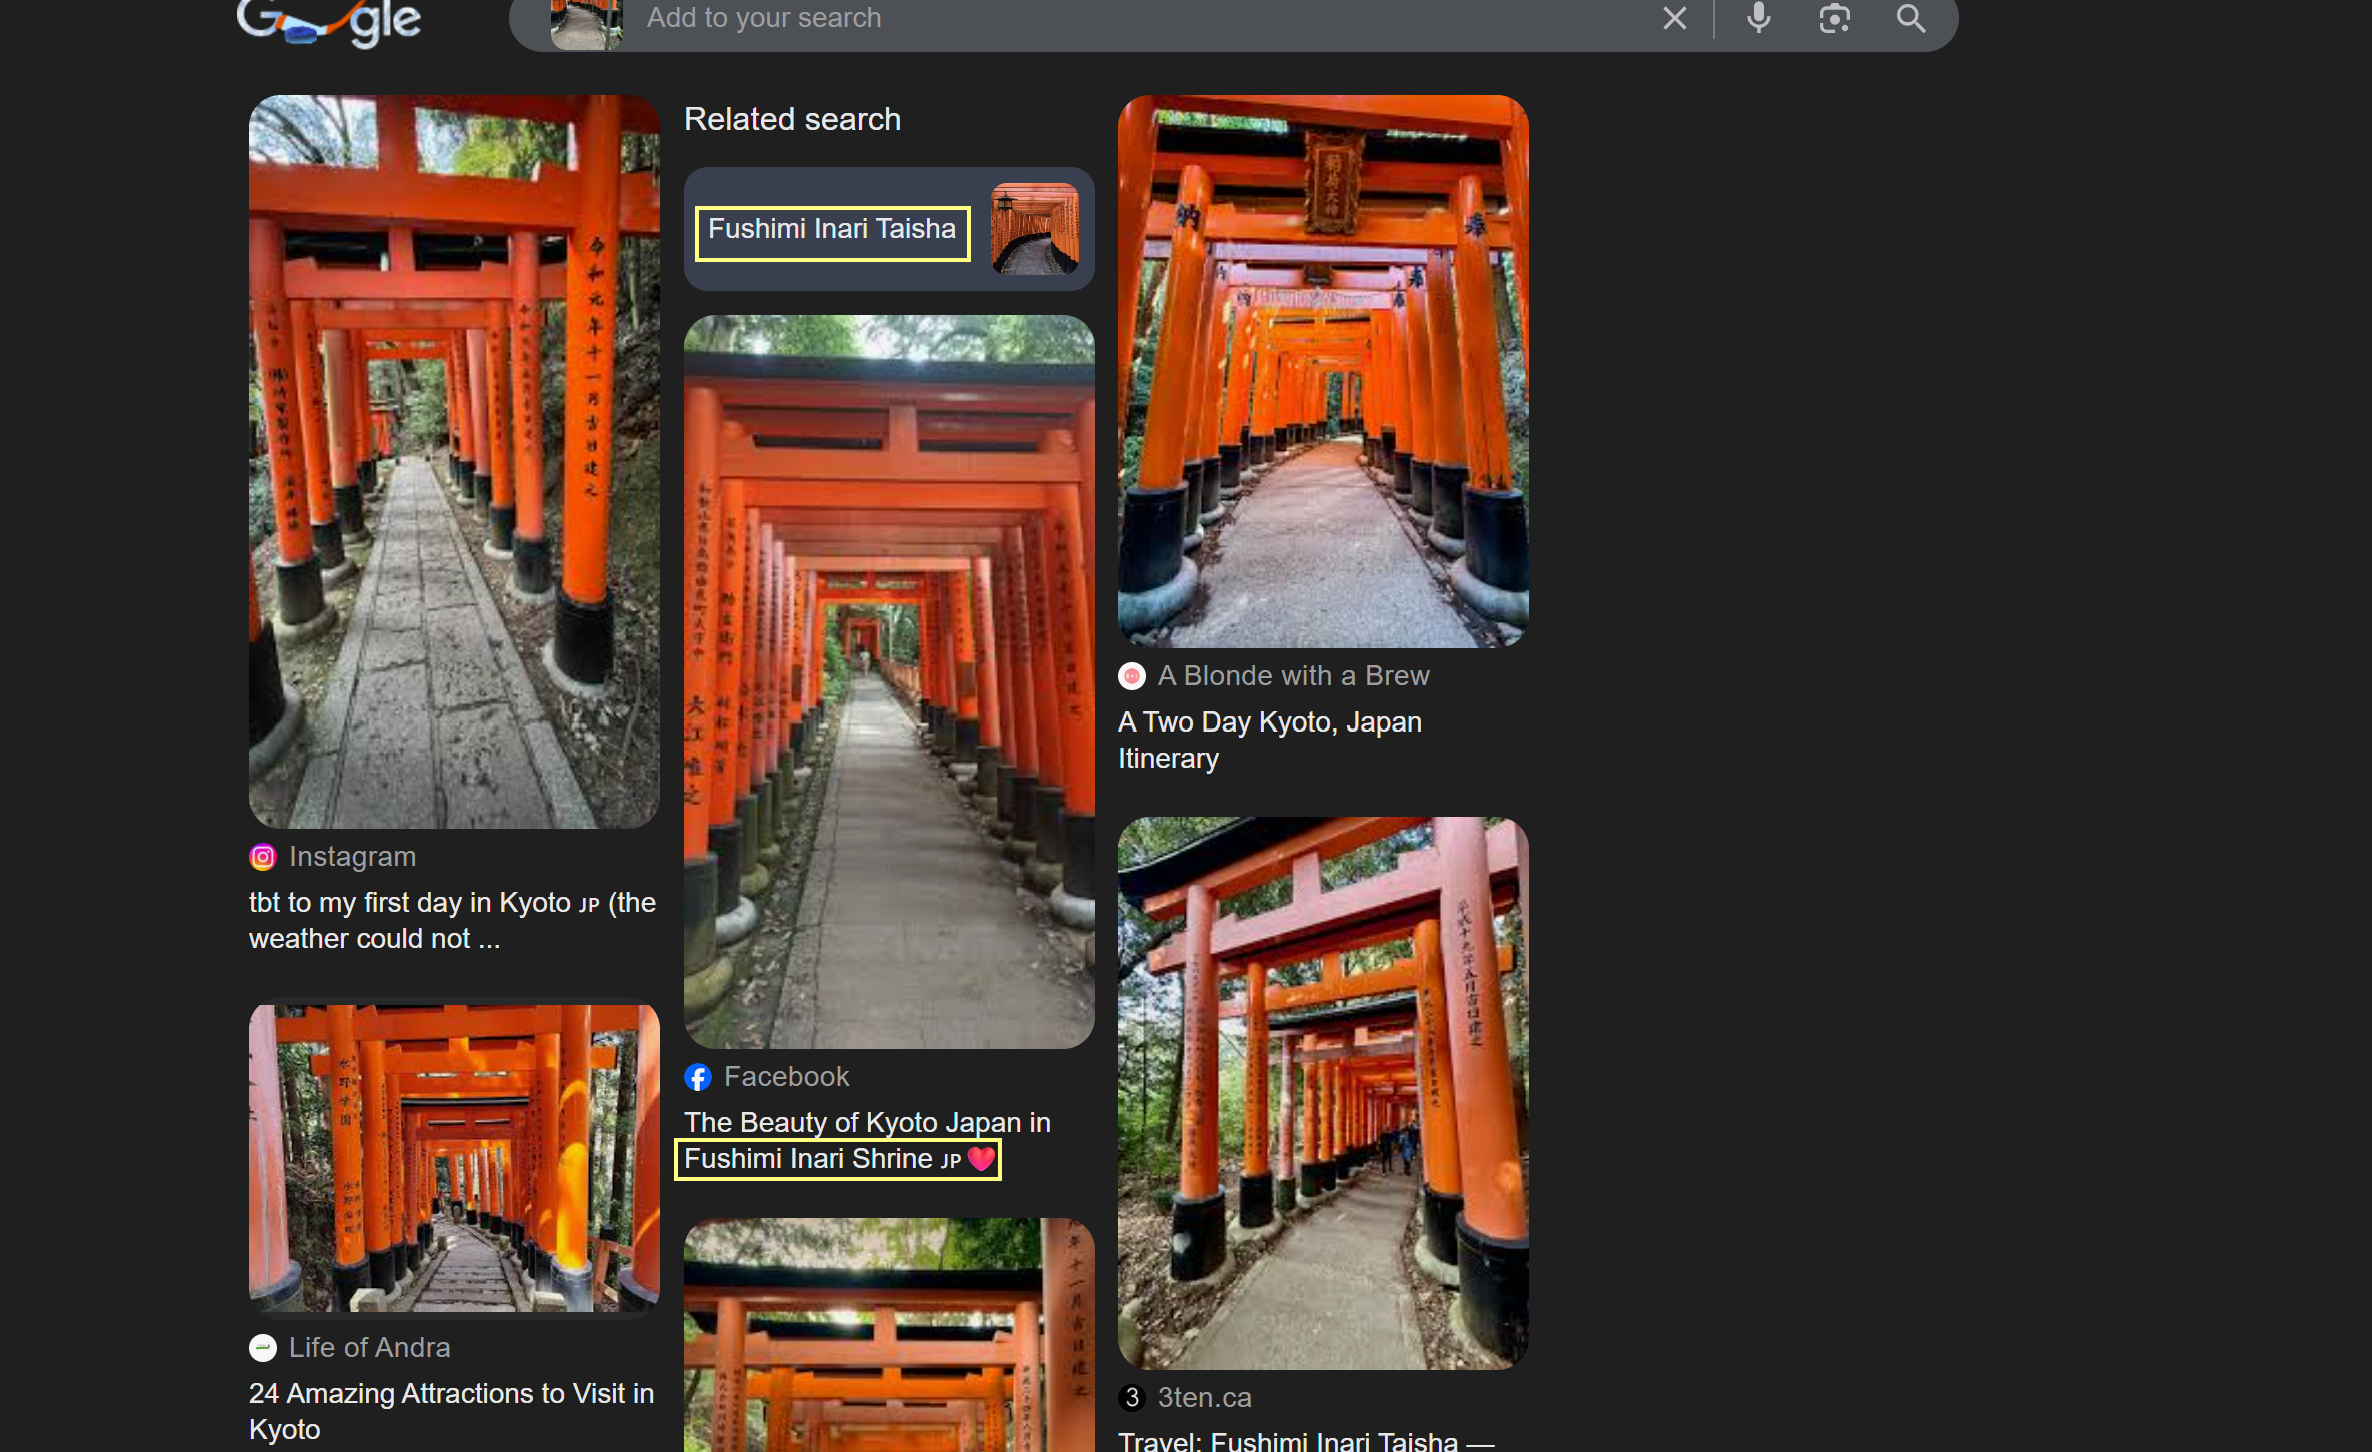Screen dimensions: 2372x1452
Task: Click the A Blonde with a Brew favicon
Action: (x=1131, y=676)
